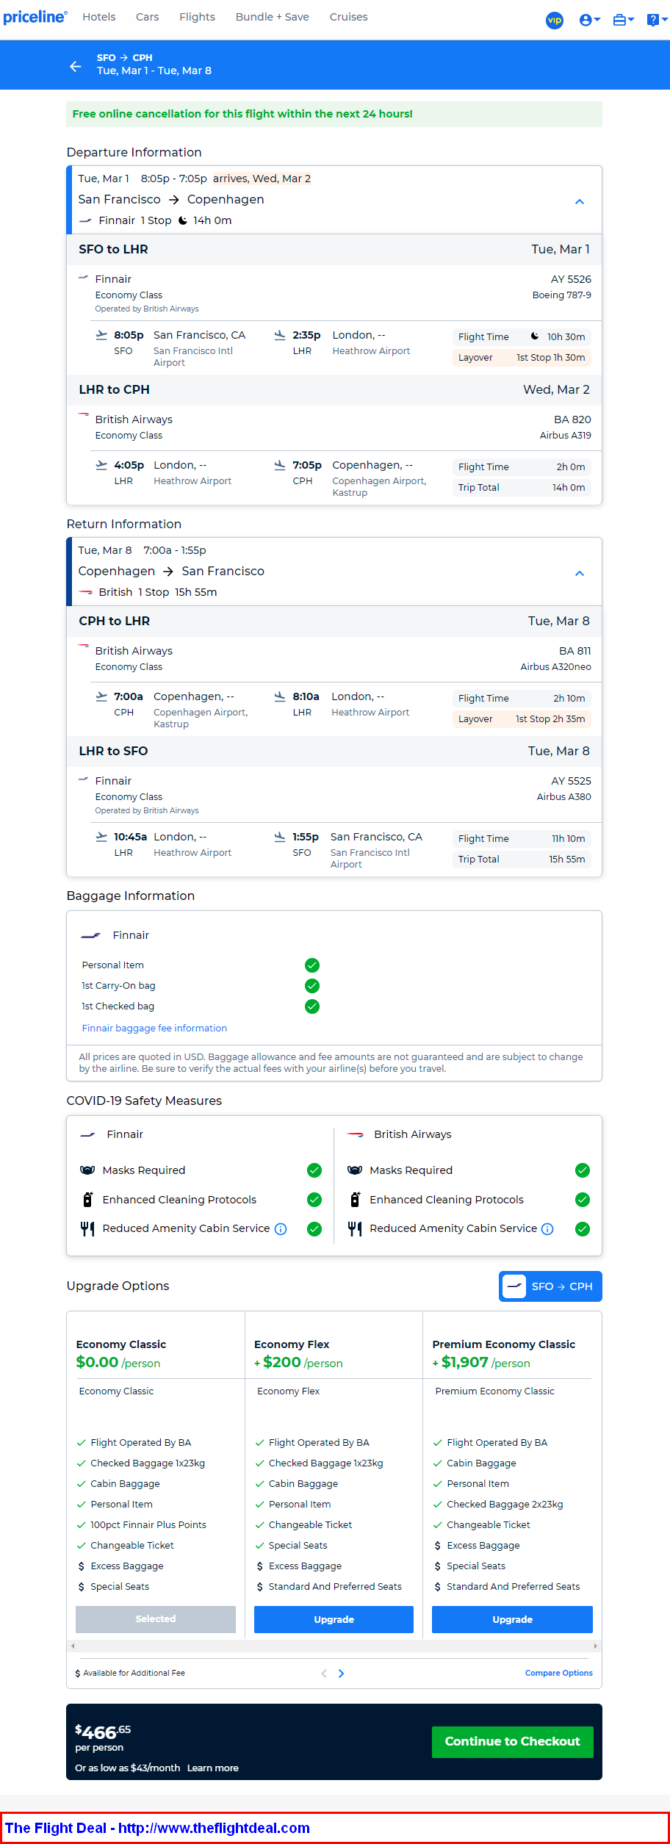Continue to Checkout

[512, 1741]
